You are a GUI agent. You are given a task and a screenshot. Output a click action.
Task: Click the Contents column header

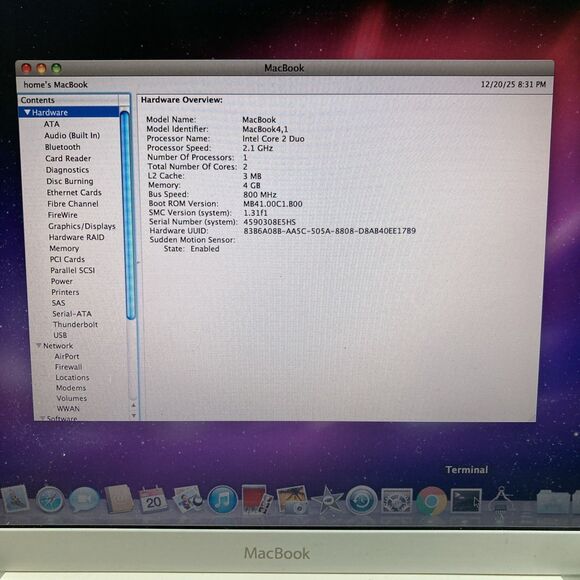(x=68, y=100)
